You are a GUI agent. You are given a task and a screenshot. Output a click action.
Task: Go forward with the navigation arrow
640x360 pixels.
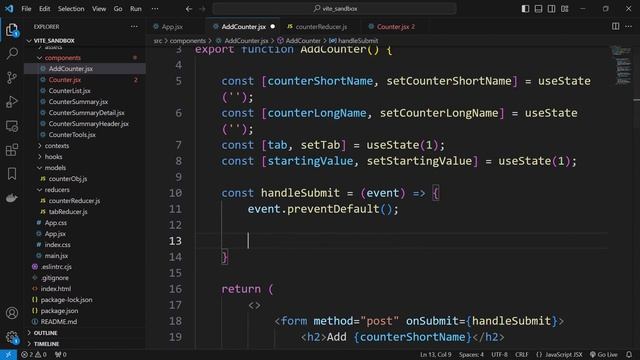202,9
